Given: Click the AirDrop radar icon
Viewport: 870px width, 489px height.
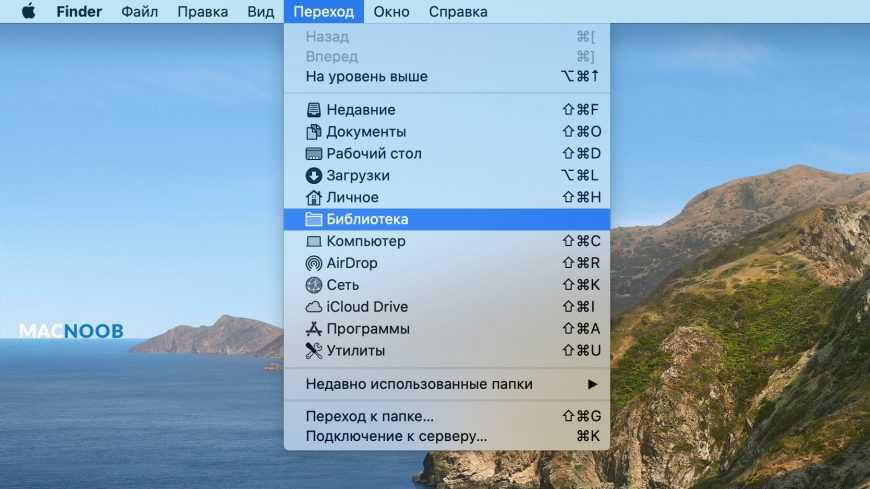Looking at the screenshot, I should 313,263.
